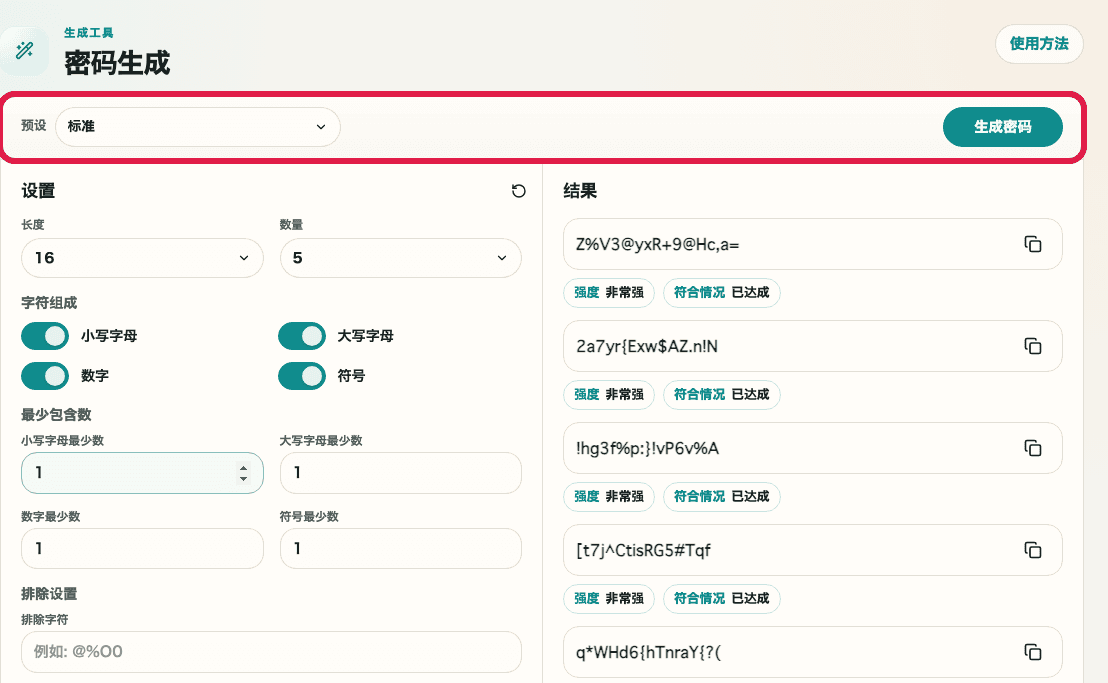Turn off the 大写字母 switch
Viewport: 1108px width, 683px height.
click(302, 335)
